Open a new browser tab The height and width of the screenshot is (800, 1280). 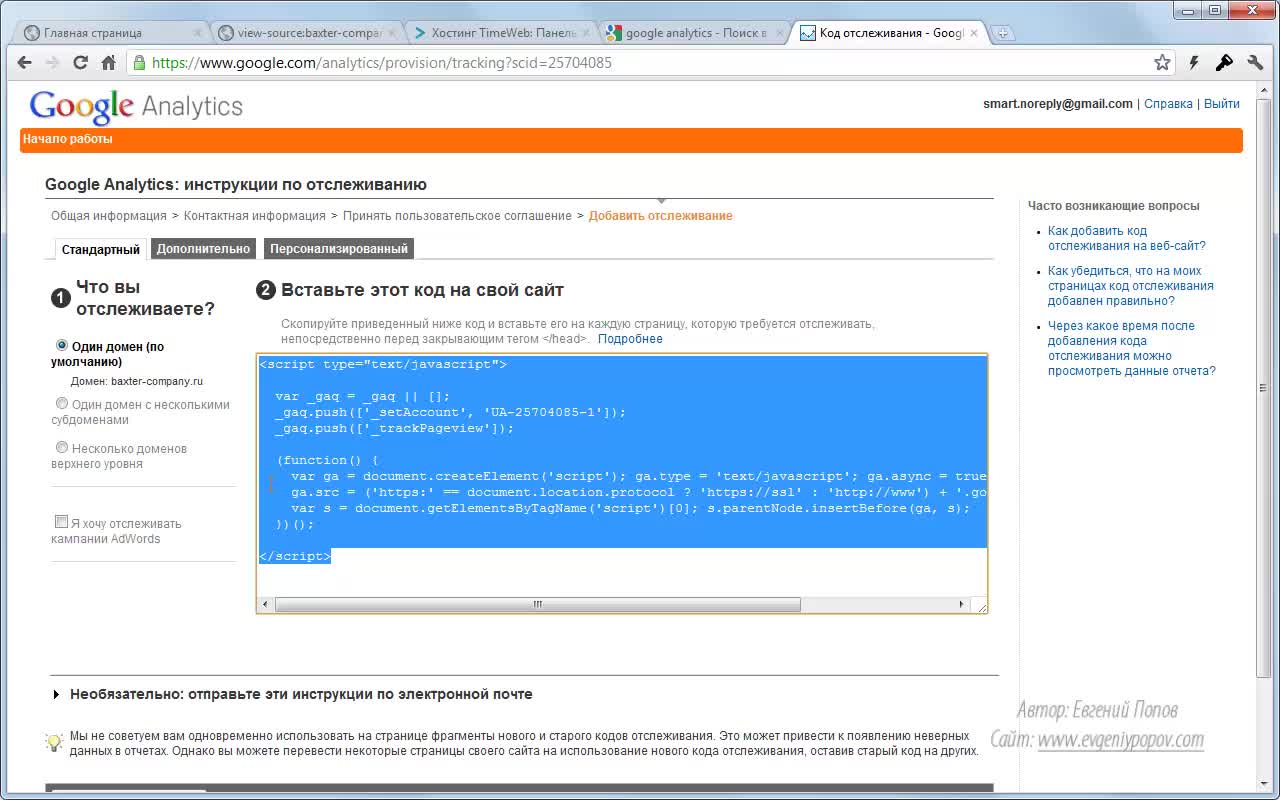[x=1002, y=33]
